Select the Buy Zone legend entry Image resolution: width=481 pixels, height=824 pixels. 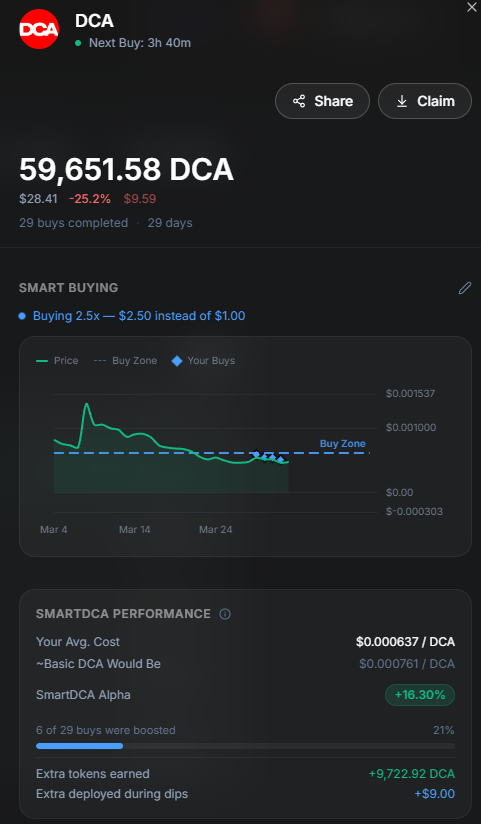tap(125, 360)
